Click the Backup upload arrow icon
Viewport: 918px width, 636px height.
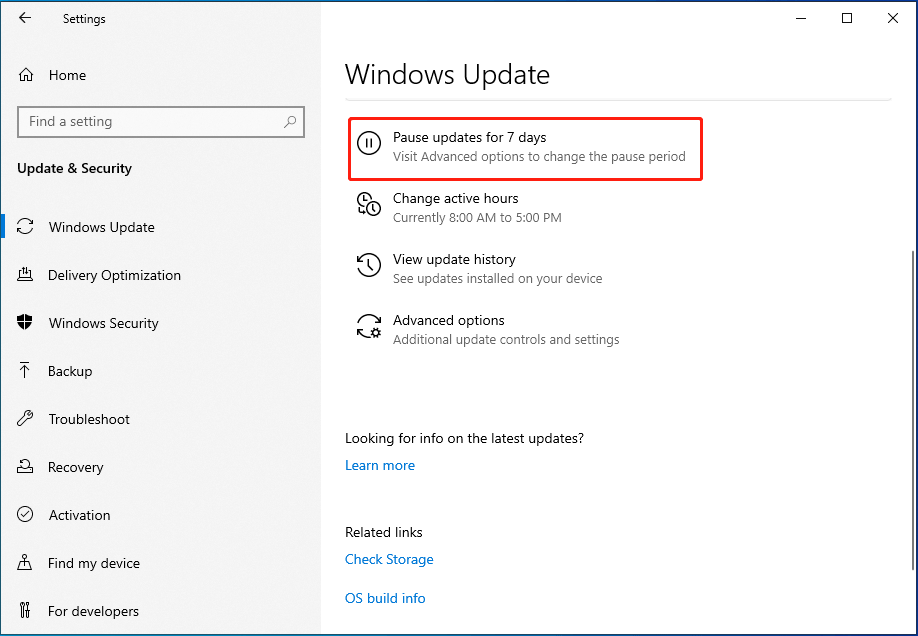[x=25, y=370]
